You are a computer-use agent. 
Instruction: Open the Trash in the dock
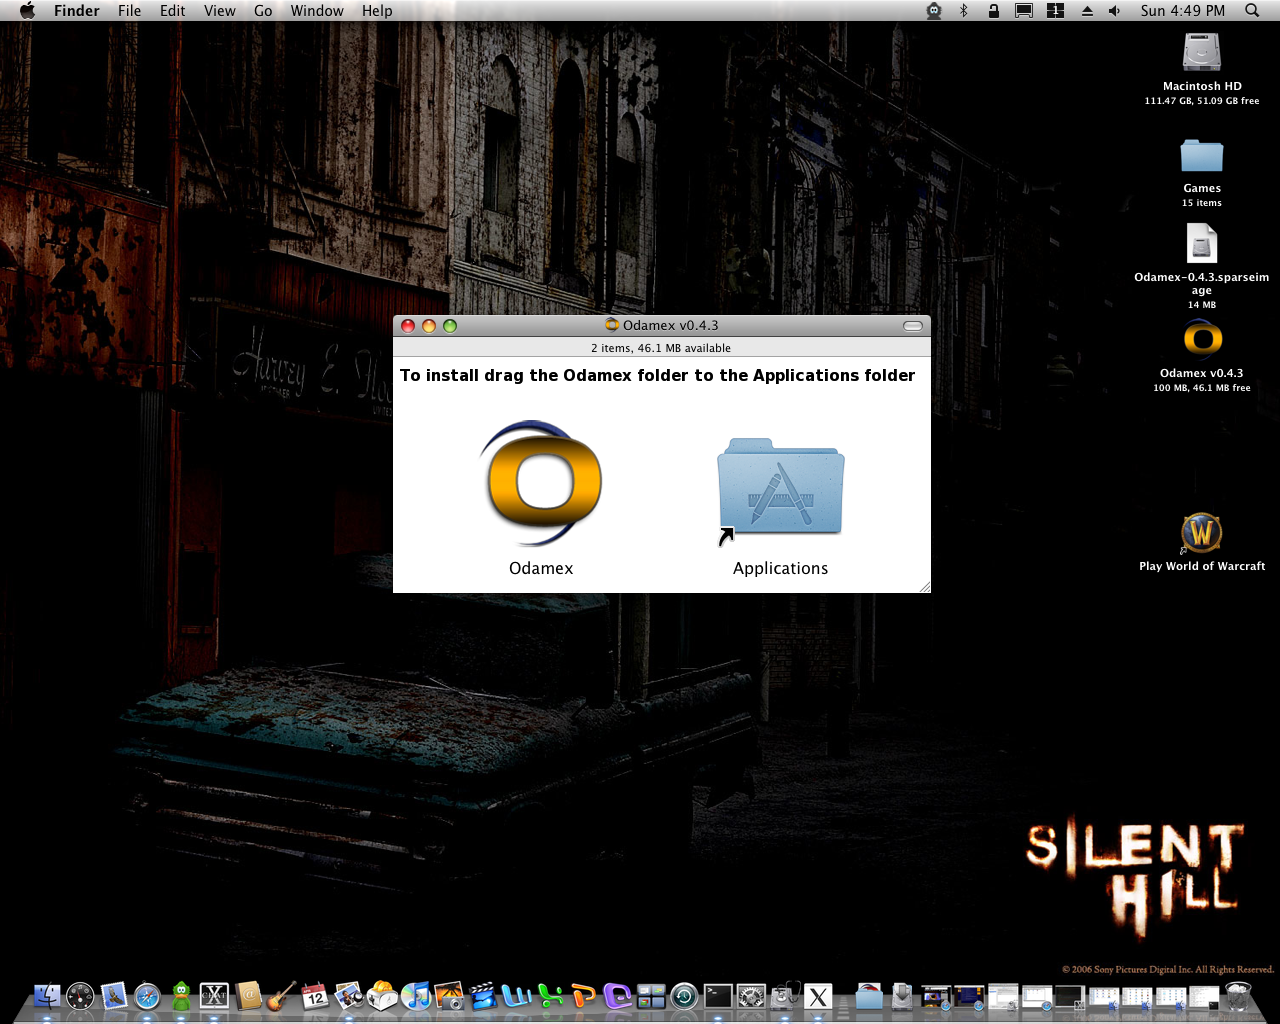click(1238, 996)
